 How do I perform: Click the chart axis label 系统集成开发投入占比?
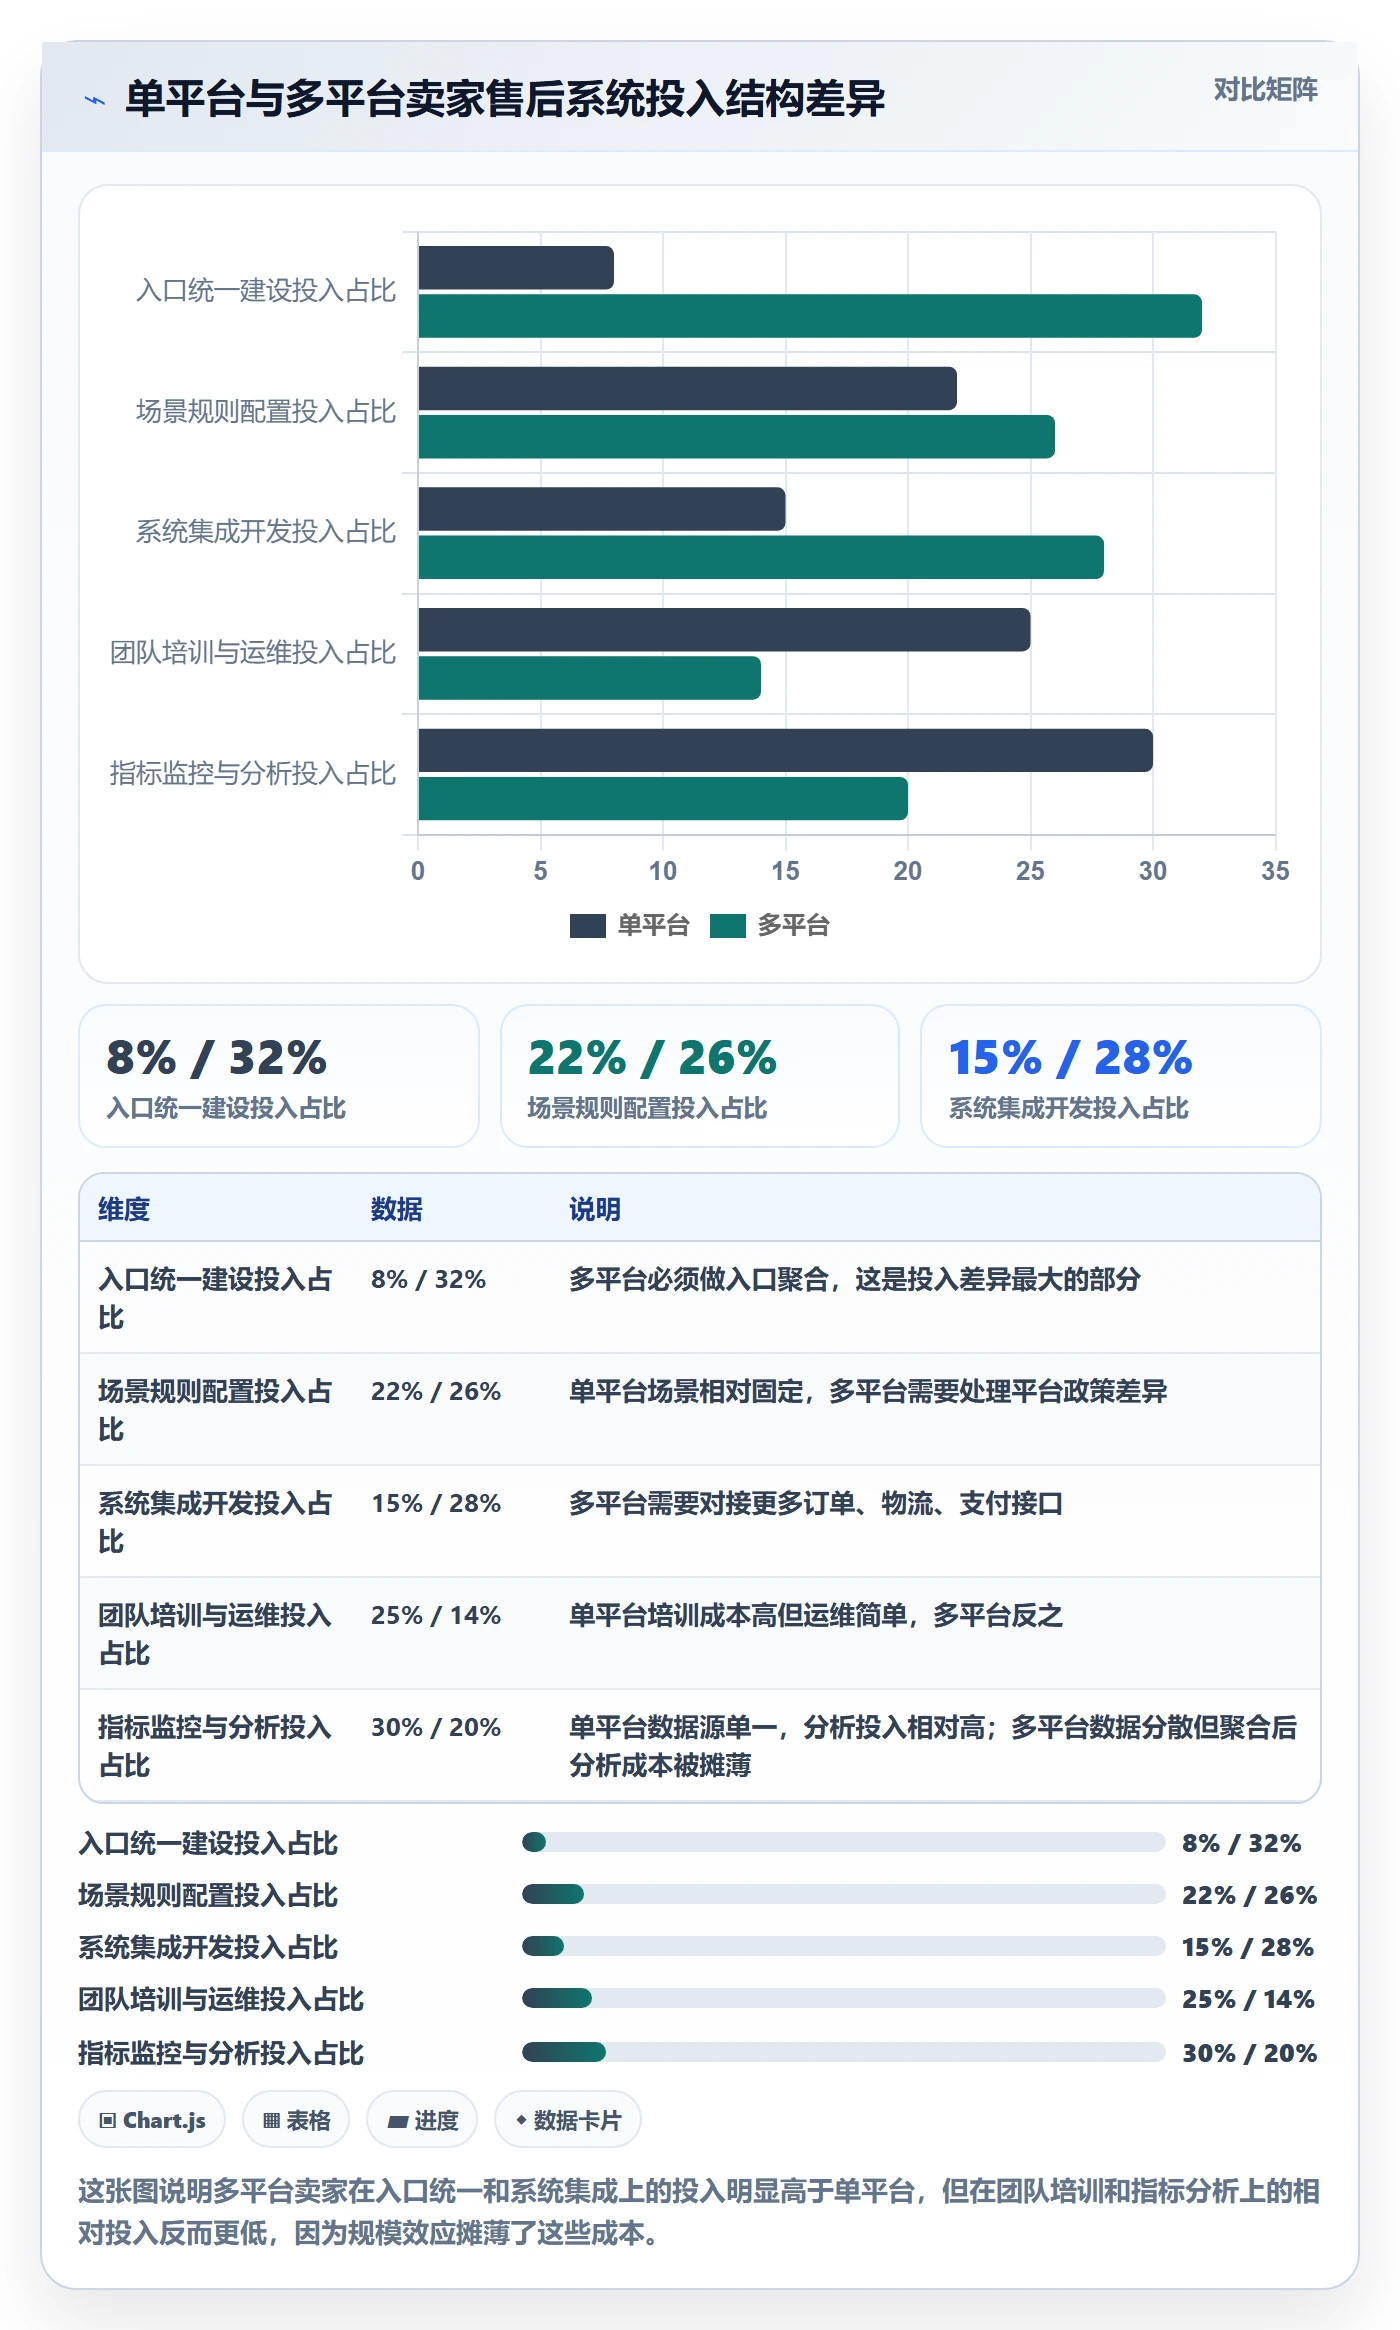[266, 532]
